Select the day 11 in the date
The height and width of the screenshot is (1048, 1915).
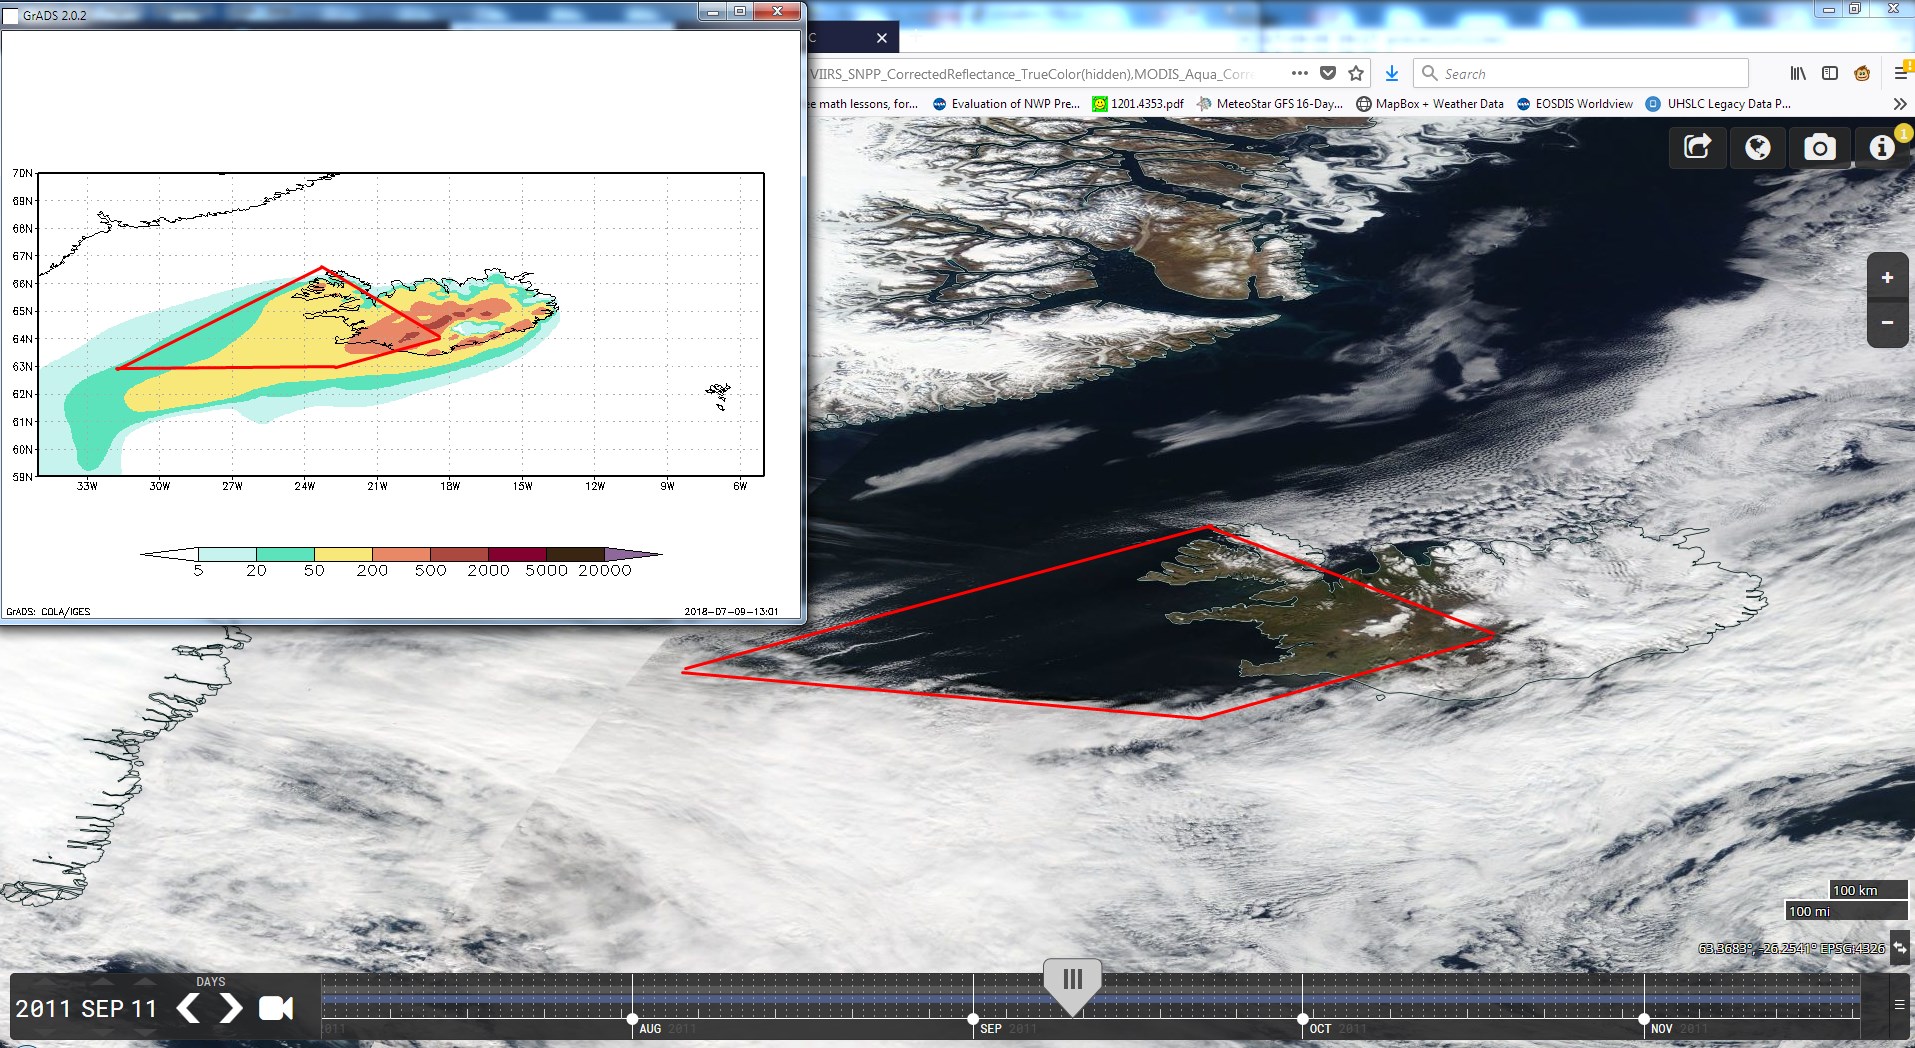[145, 1008]
